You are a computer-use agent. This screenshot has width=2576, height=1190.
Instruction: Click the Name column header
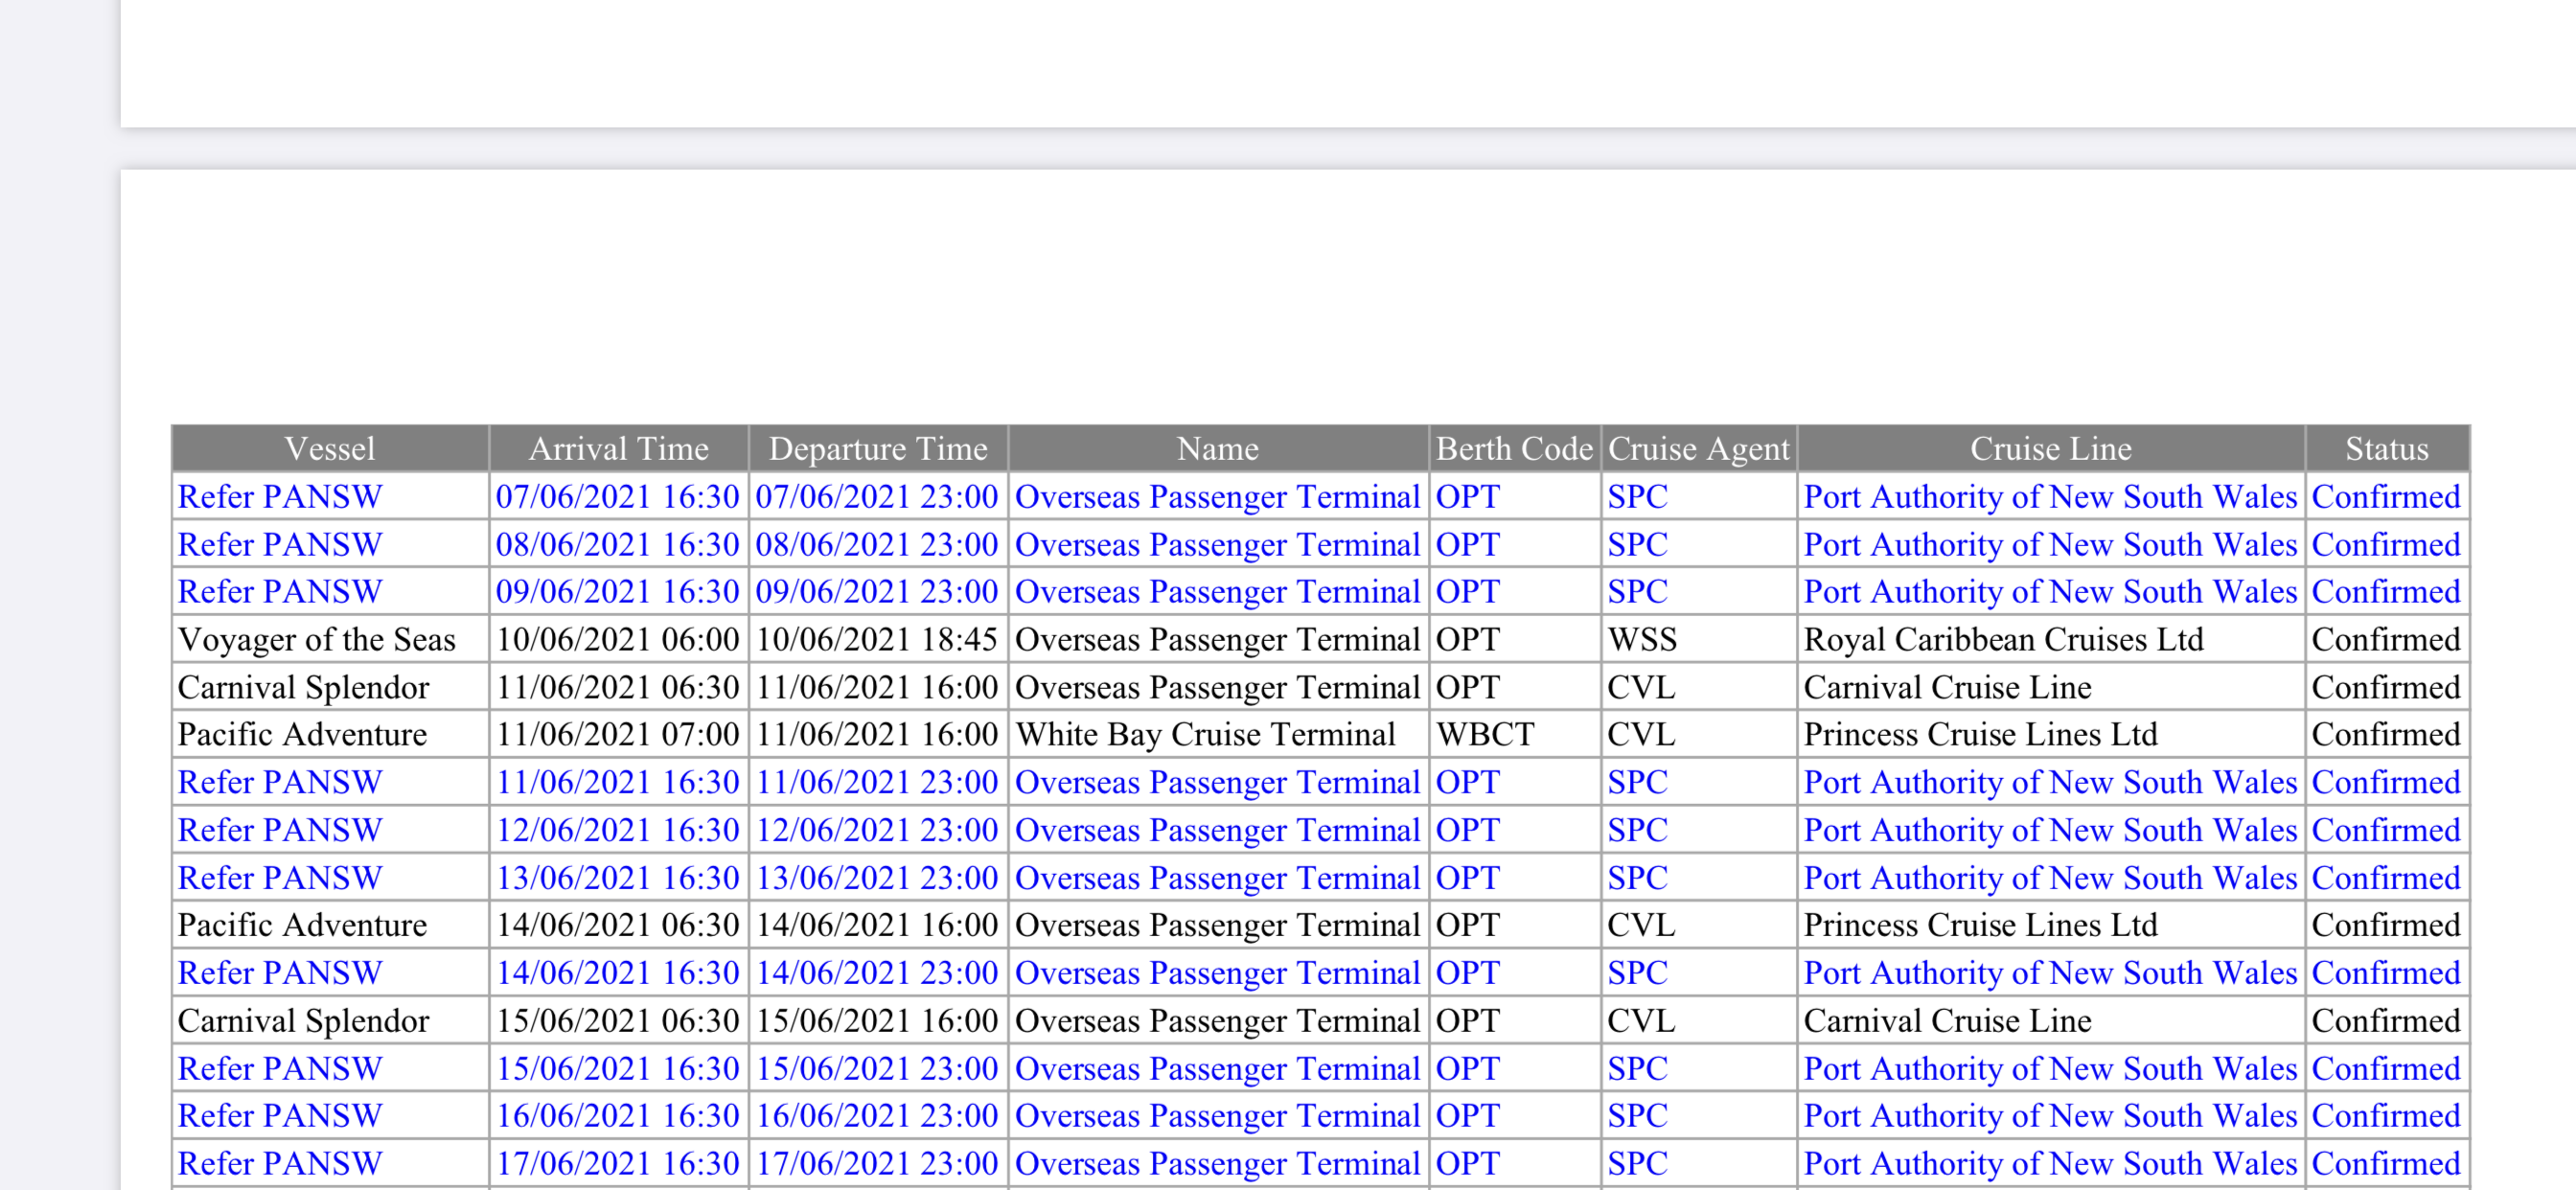click(1218, 449)
